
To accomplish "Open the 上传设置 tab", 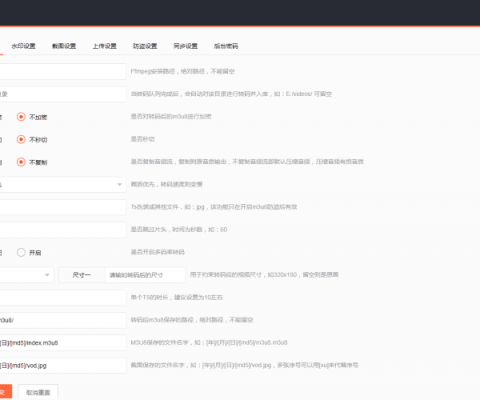I will coord(105,46).
